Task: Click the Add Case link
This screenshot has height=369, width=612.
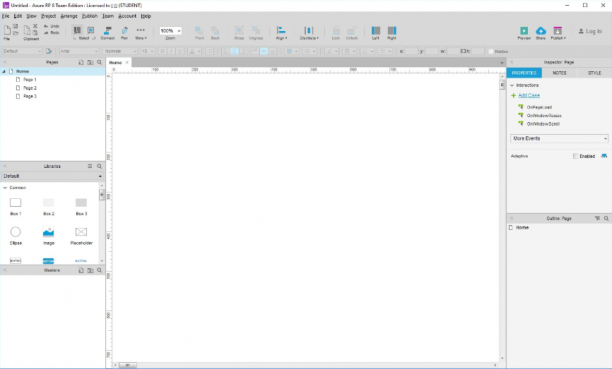Action: click(x=529, y=95)
